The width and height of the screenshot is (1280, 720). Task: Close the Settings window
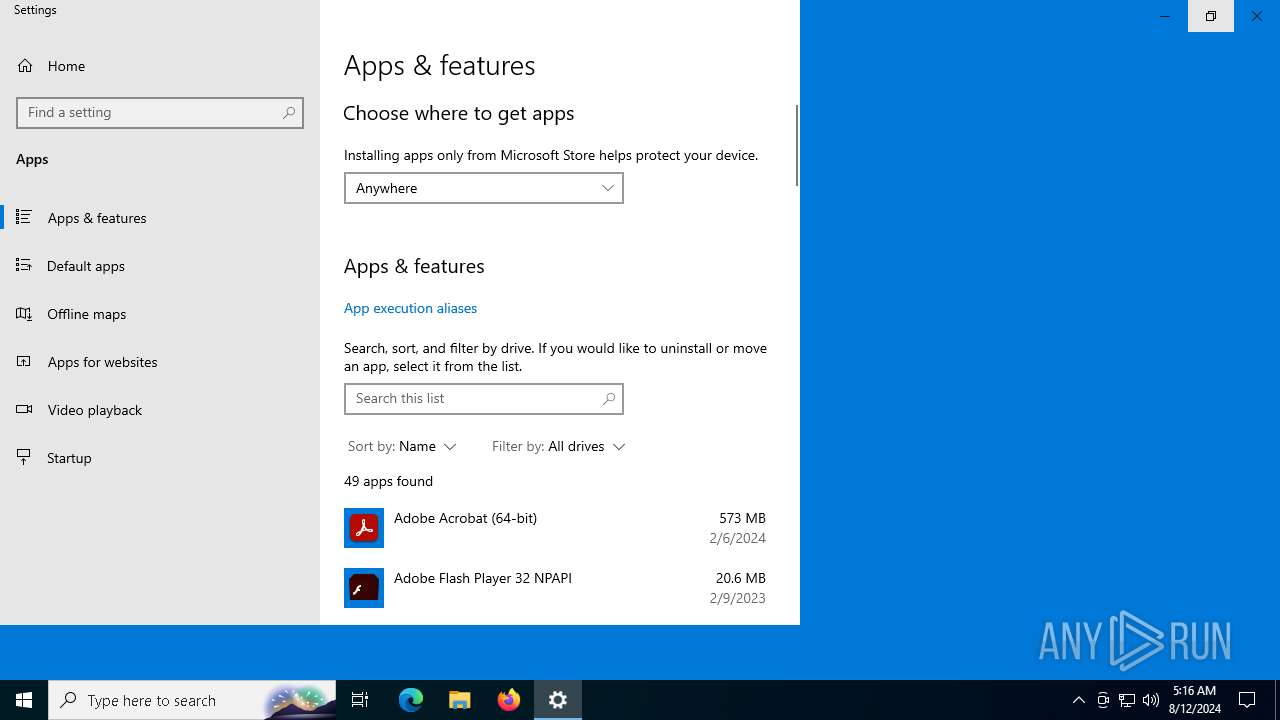click(1257, 16)
